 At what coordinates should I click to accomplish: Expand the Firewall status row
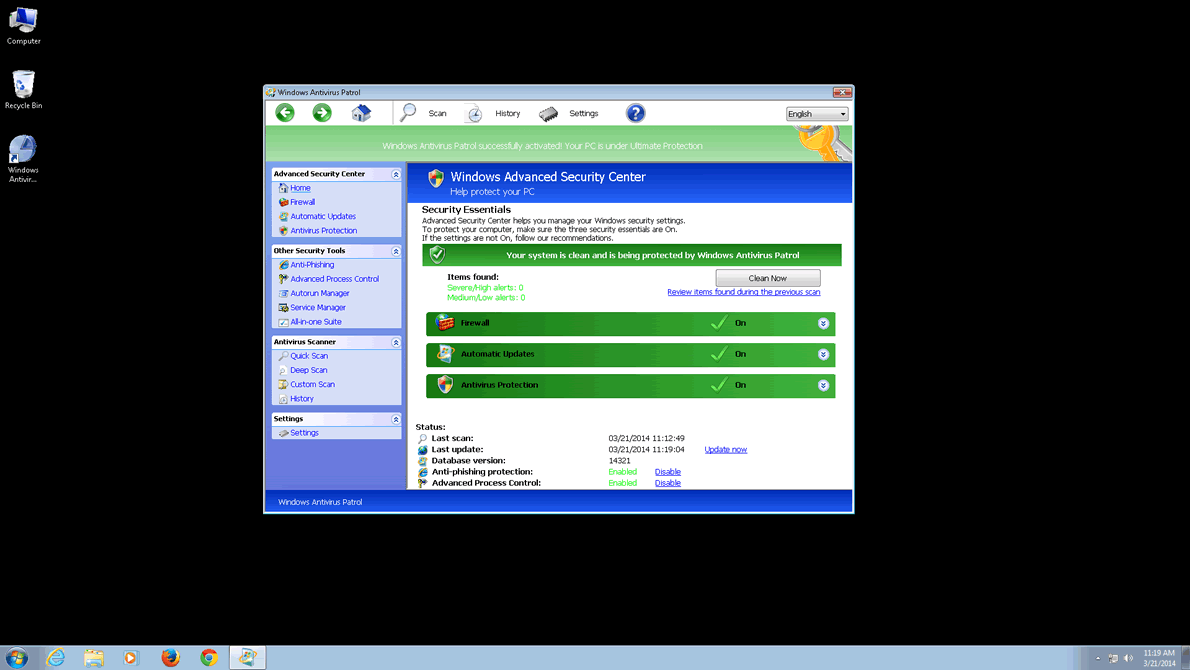coord(823,323)
